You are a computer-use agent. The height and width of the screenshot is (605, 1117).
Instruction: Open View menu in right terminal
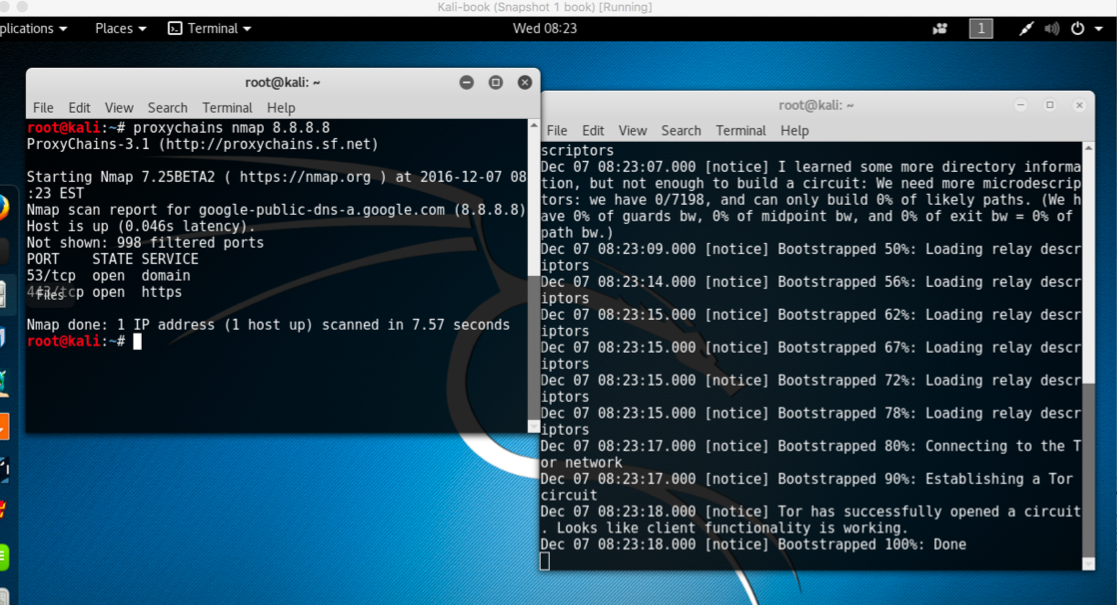pyautogui.click(x=633, y=130)
